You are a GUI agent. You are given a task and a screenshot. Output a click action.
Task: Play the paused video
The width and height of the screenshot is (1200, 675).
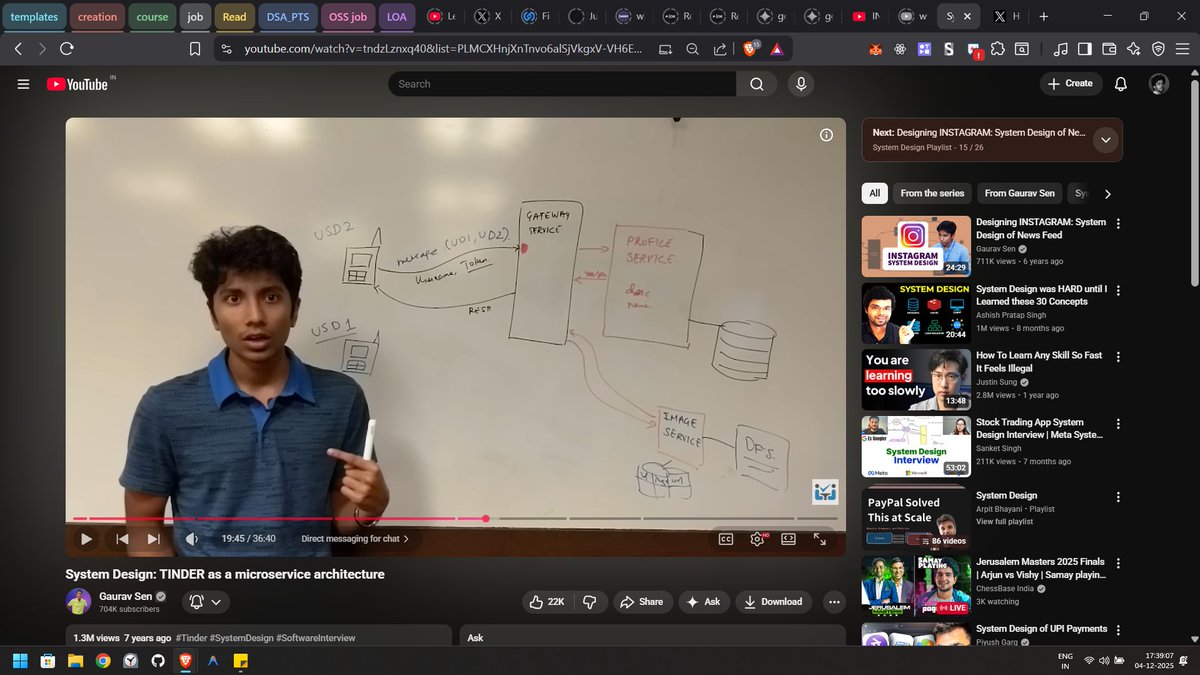click(86, 539)
